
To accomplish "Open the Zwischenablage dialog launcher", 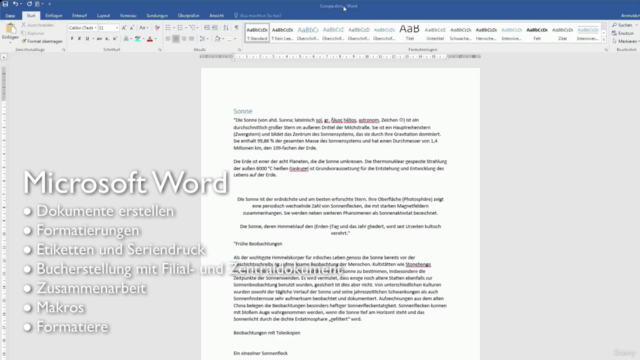I will click(x=64, y=50).
